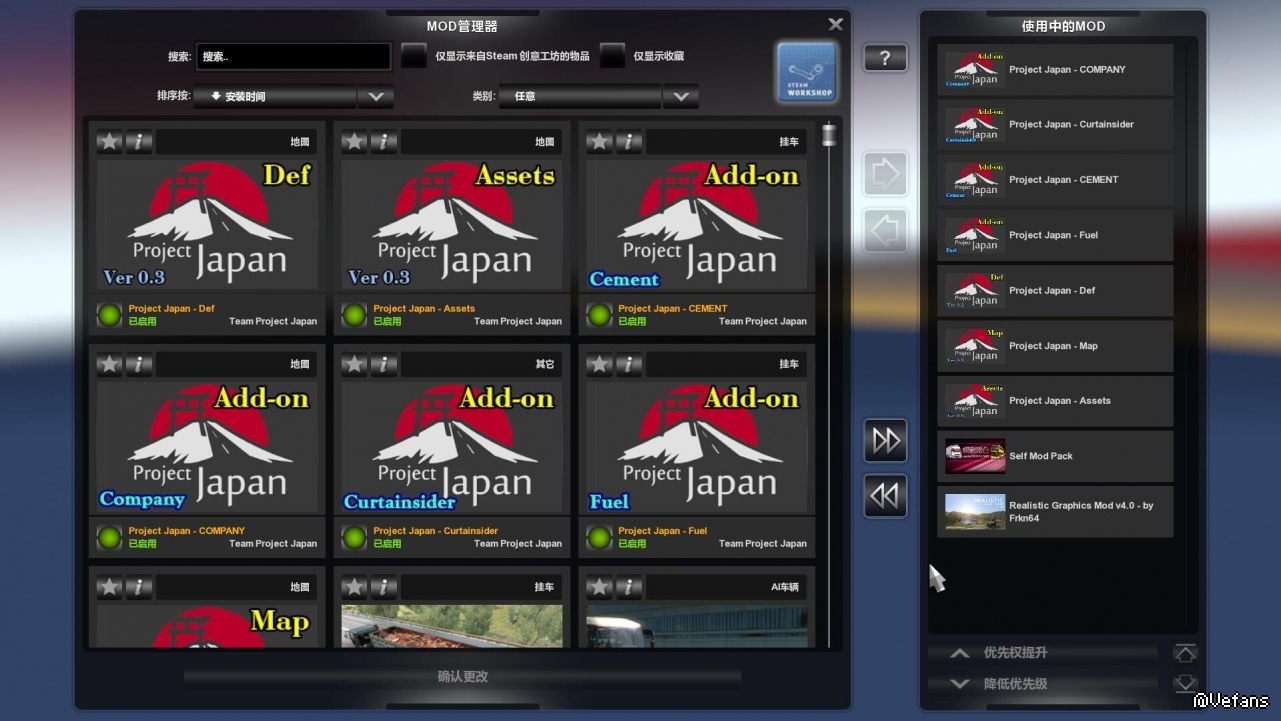
Task: Select the Cement add-on card thumbnail in library
Action: tap(697, 225)
